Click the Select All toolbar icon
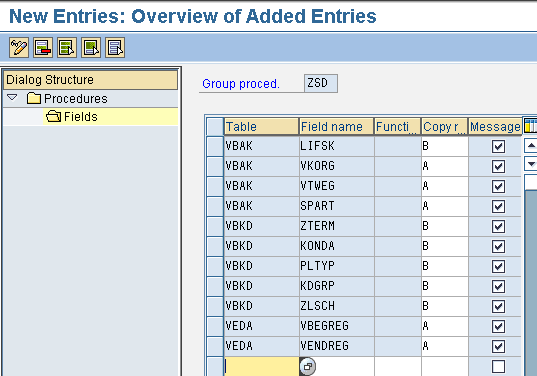This screenshot has width=537, height=376. click(67, 48)
